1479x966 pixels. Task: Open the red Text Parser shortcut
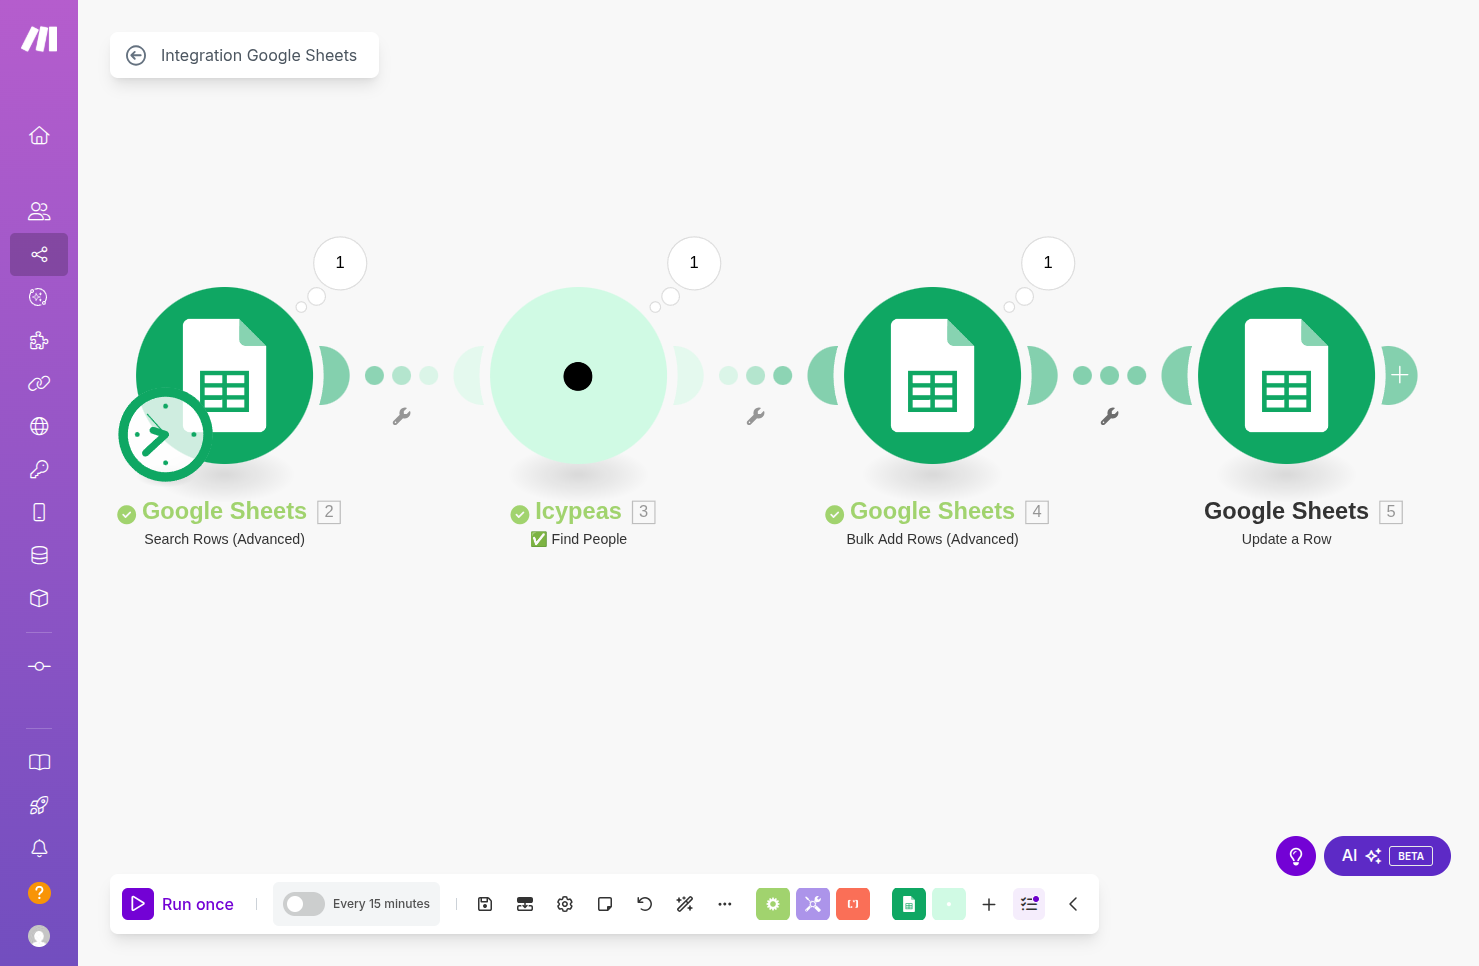tap(853, 904)
